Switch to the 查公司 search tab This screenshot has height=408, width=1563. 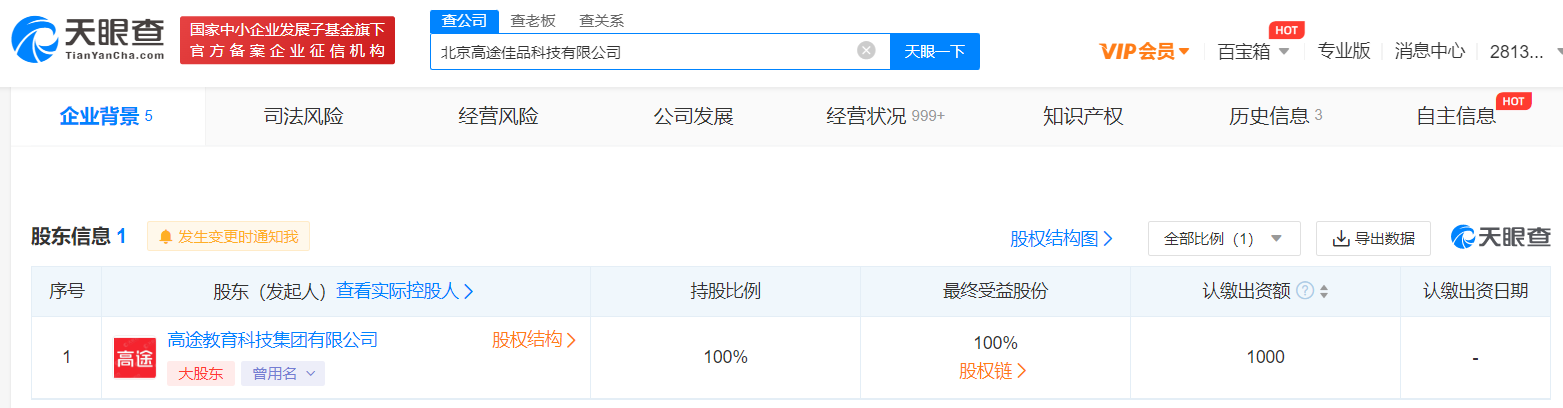464,20
